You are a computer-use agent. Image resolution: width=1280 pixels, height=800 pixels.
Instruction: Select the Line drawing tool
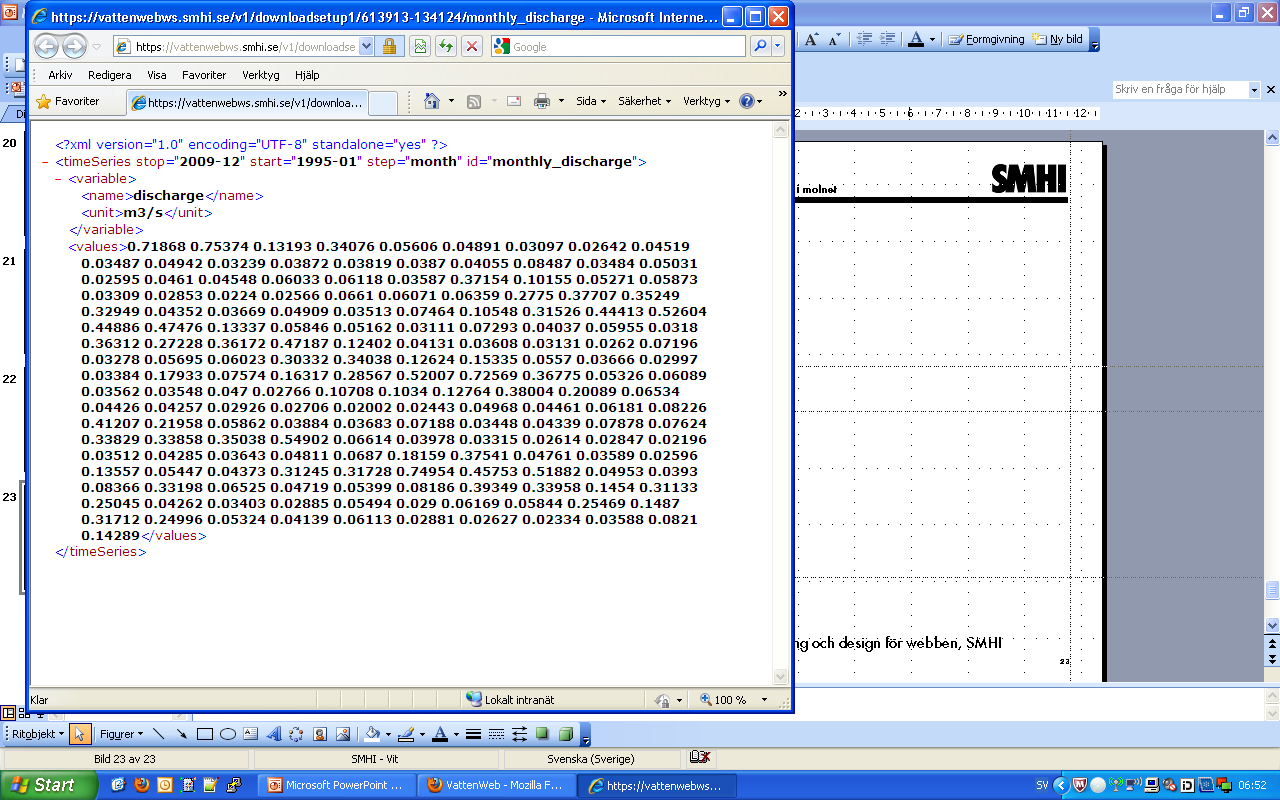(x=158, y=734)
